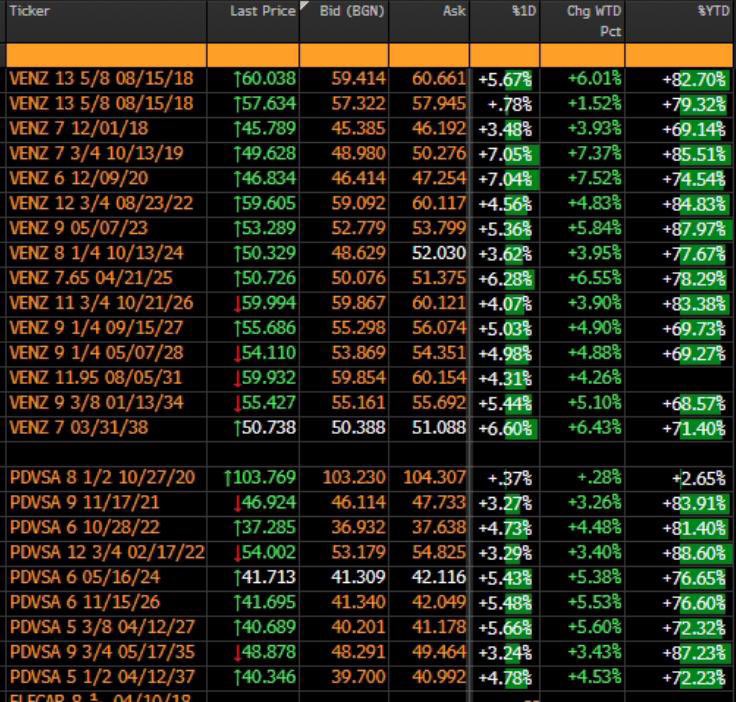Select last price 60.038 cell

(x=265, y=78)
